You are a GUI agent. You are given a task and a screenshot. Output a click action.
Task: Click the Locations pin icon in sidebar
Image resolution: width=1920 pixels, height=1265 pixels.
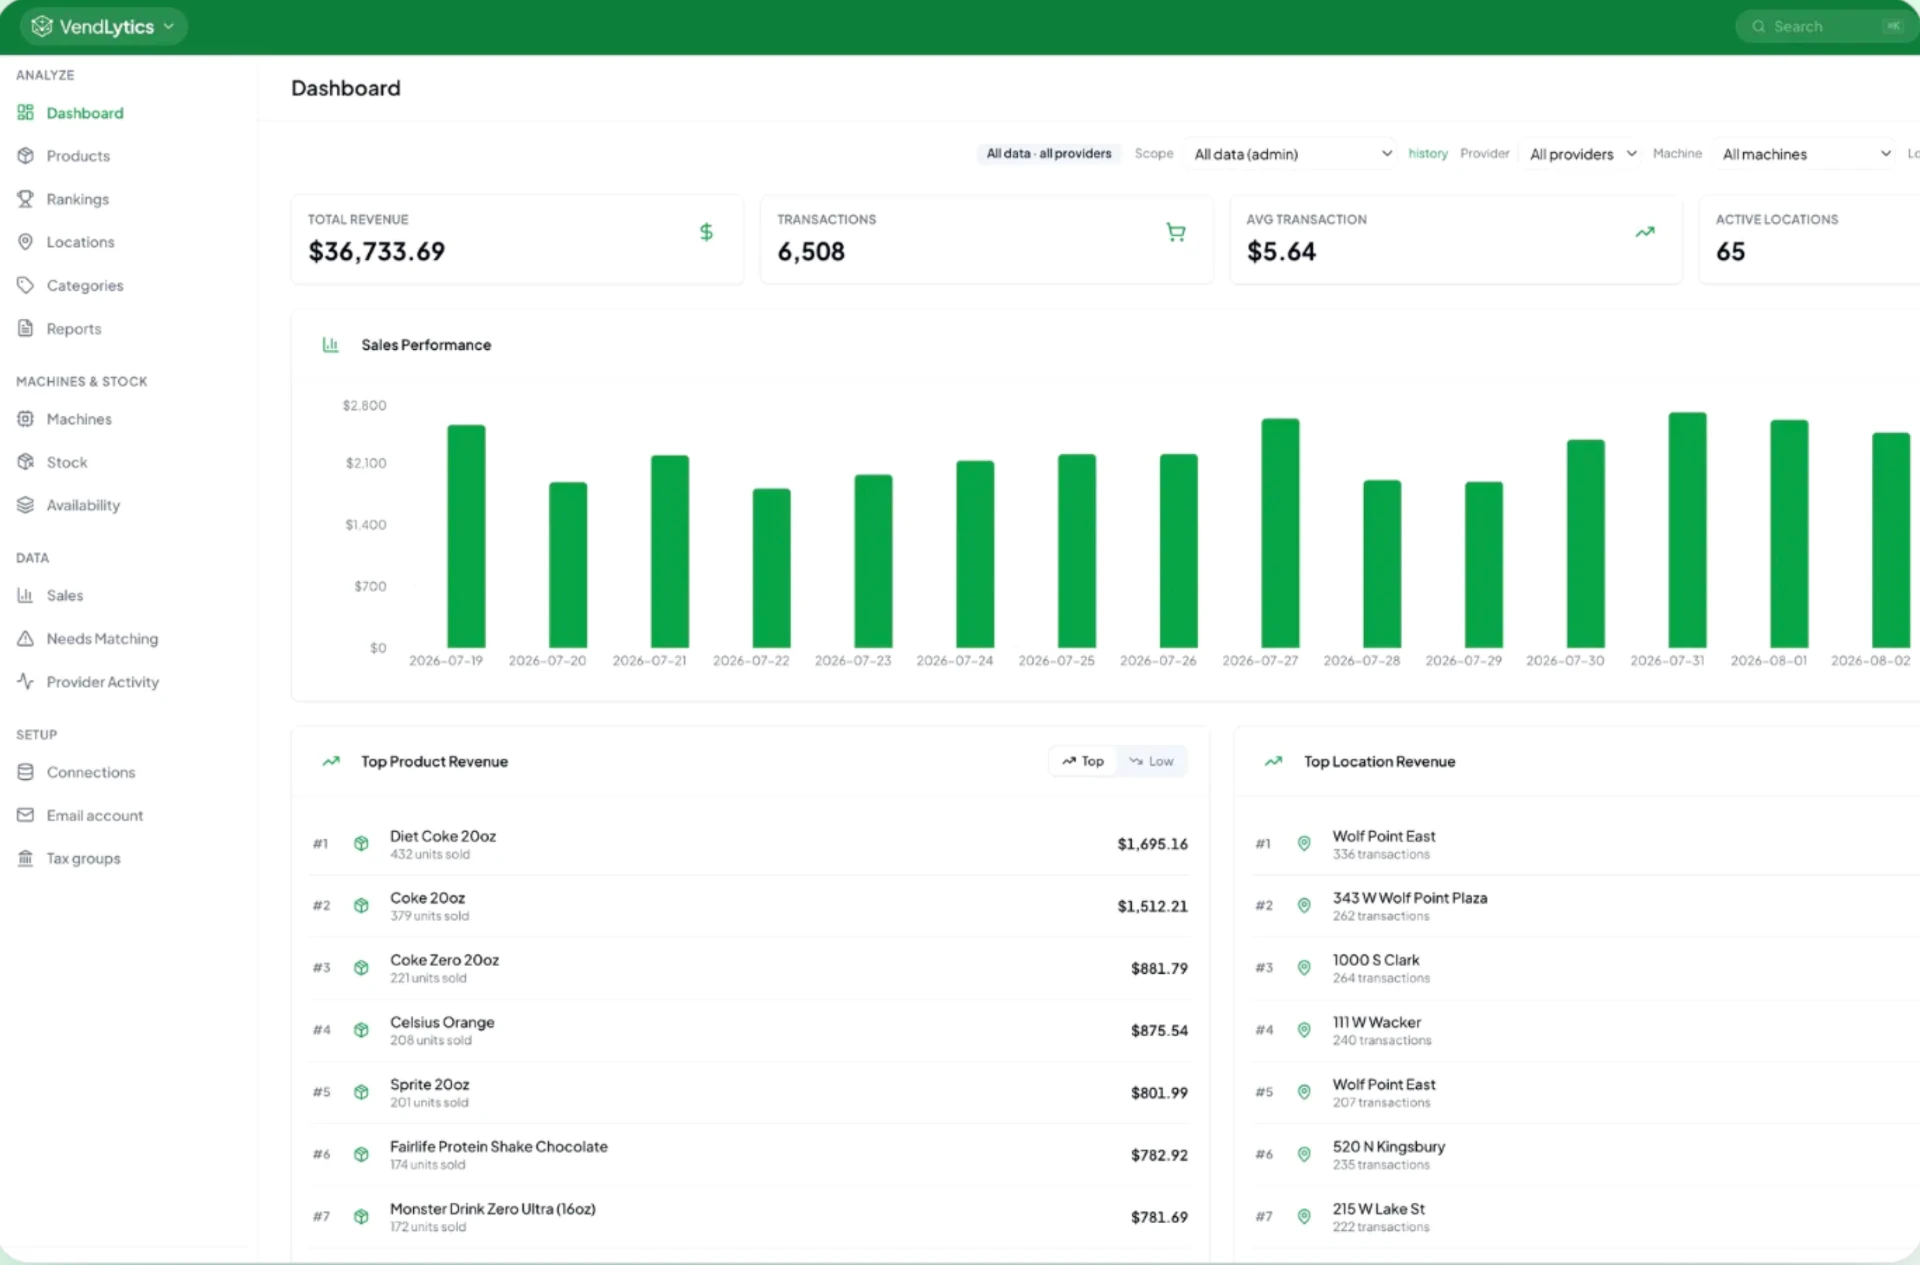point(25,242)
